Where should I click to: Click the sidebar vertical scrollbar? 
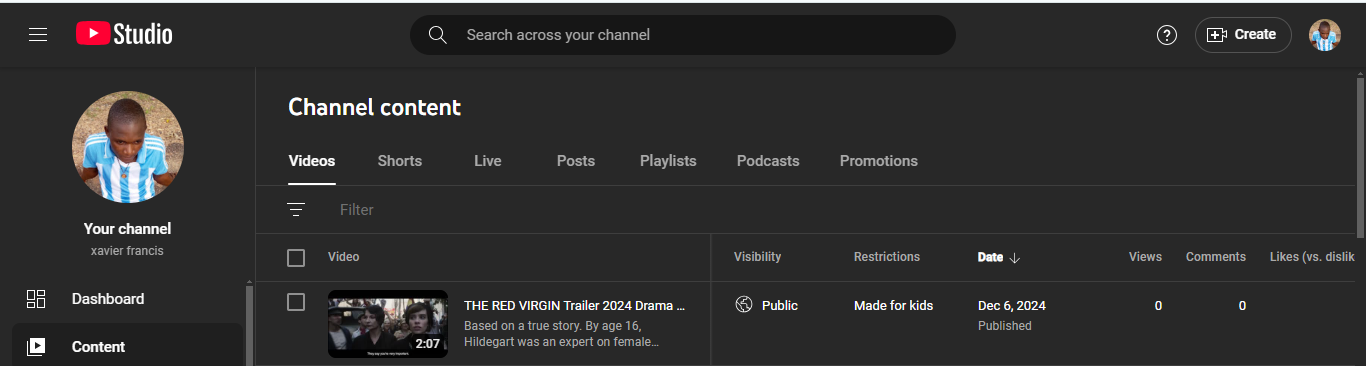click(249, 325)
